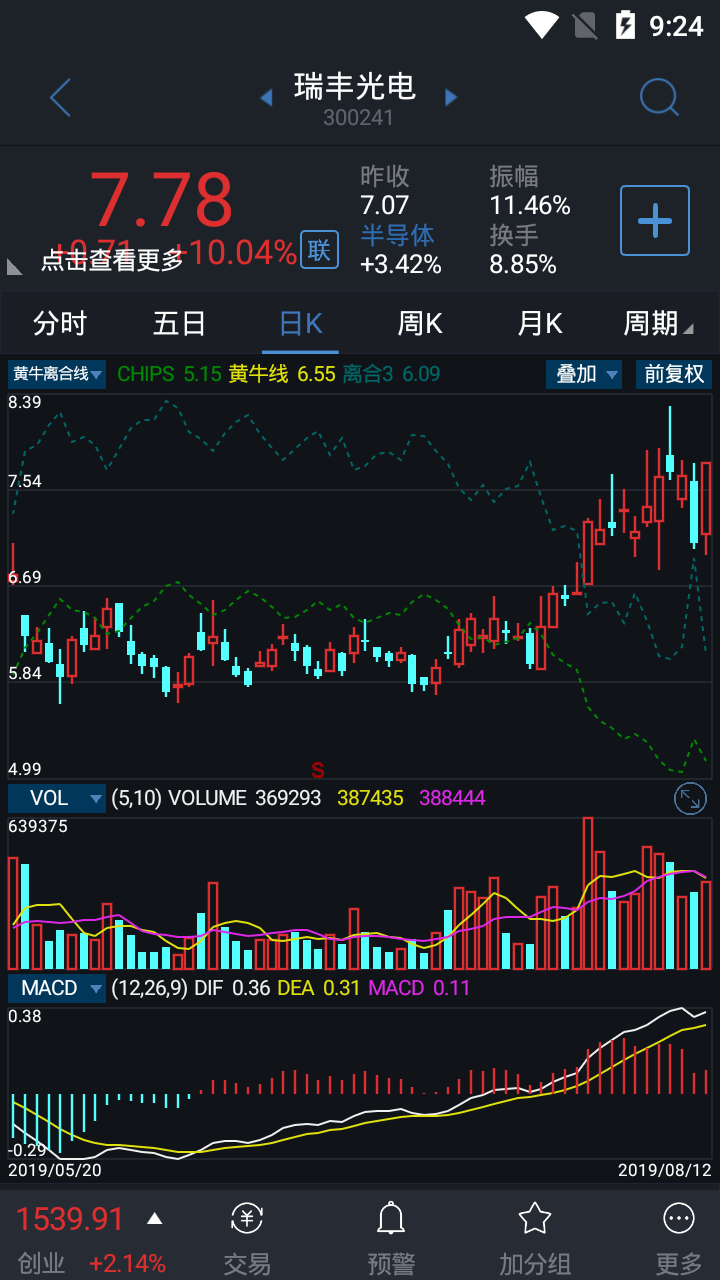Viewport: 720px width, 1280px height.
Task: Tap MACD 0.11 value in magenta
Action: (419, 988)
